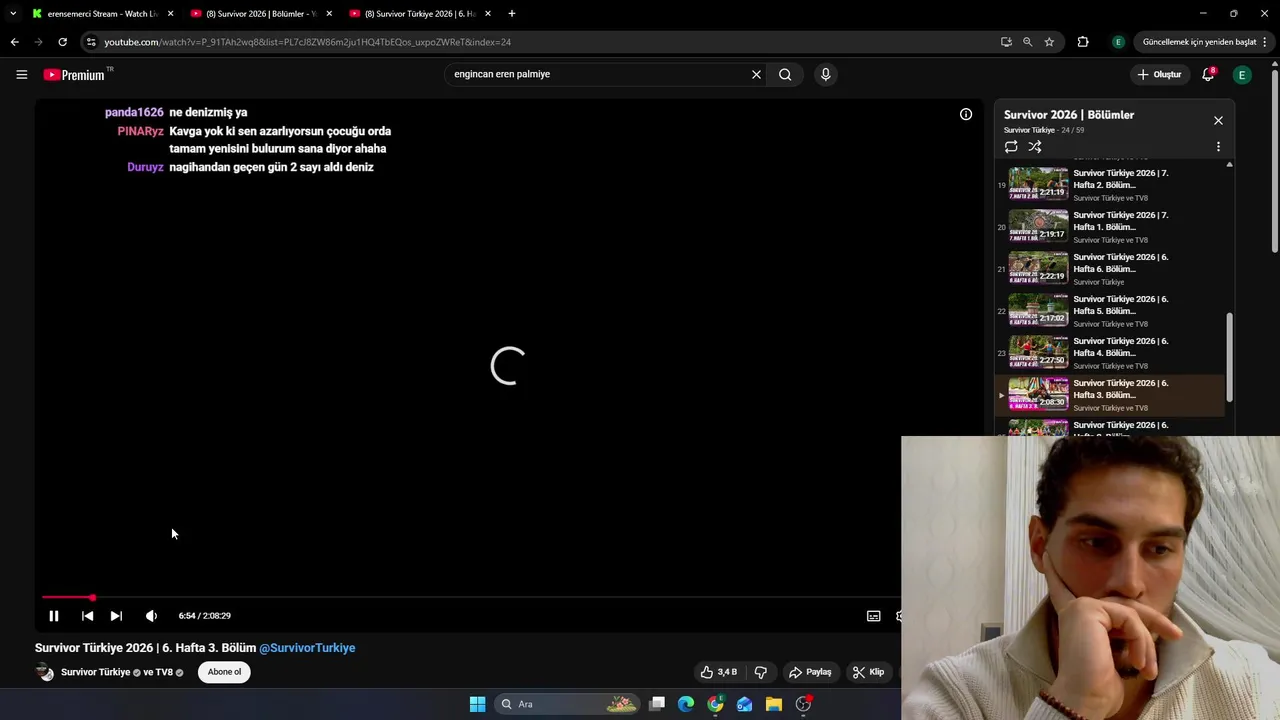1280x720 pixels.
Task: Open the Chrome three-dot menu
Action: coord(1266,42)
